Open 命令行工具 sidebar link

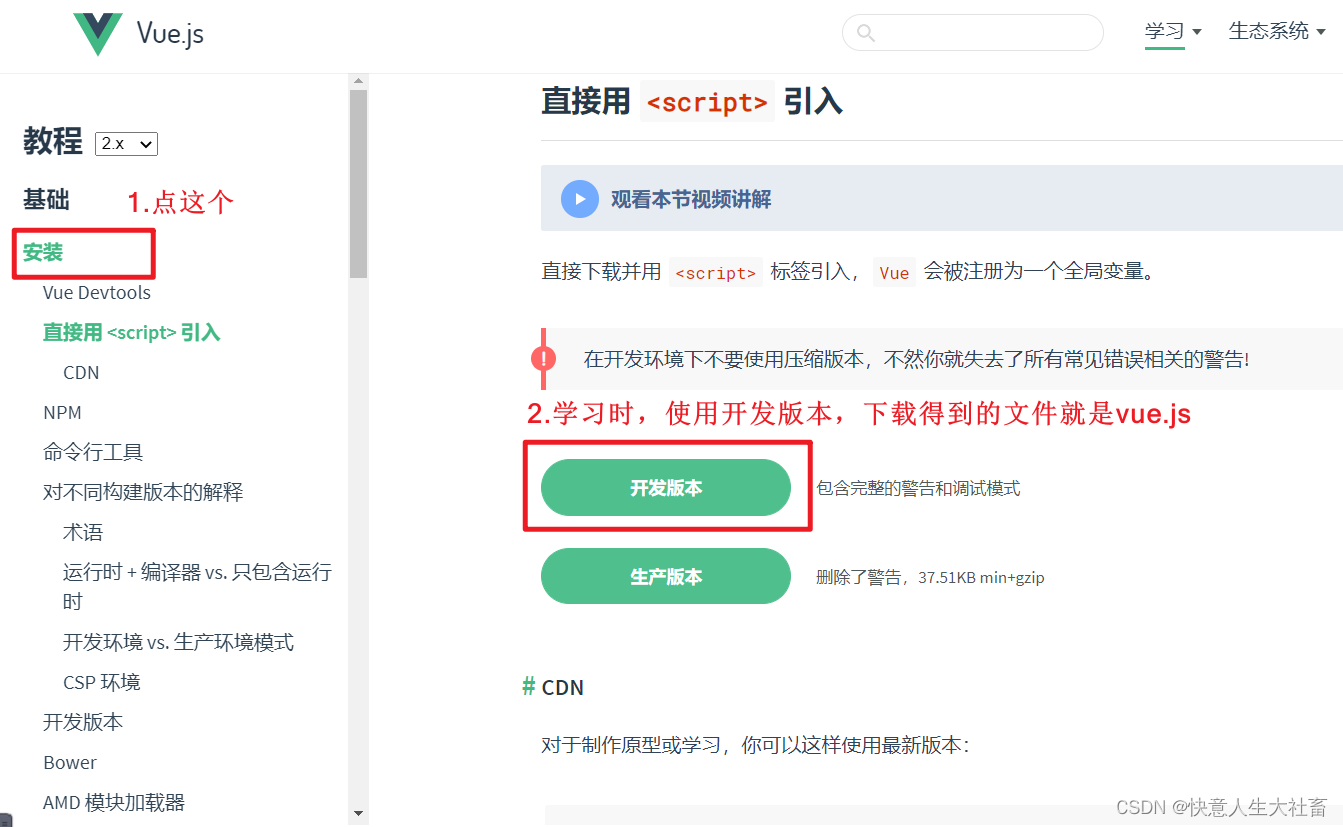coord(93,452)
